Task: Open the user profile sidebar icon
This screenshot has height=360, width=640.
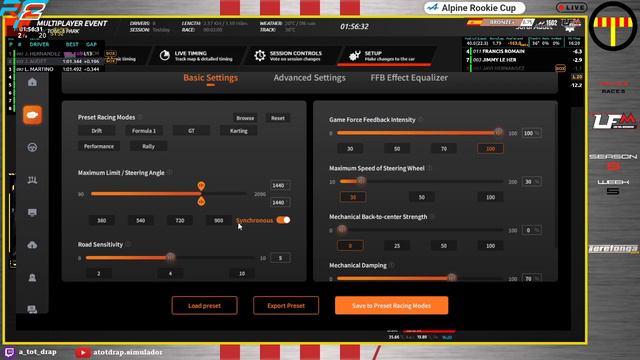Action: coord(32,278)
